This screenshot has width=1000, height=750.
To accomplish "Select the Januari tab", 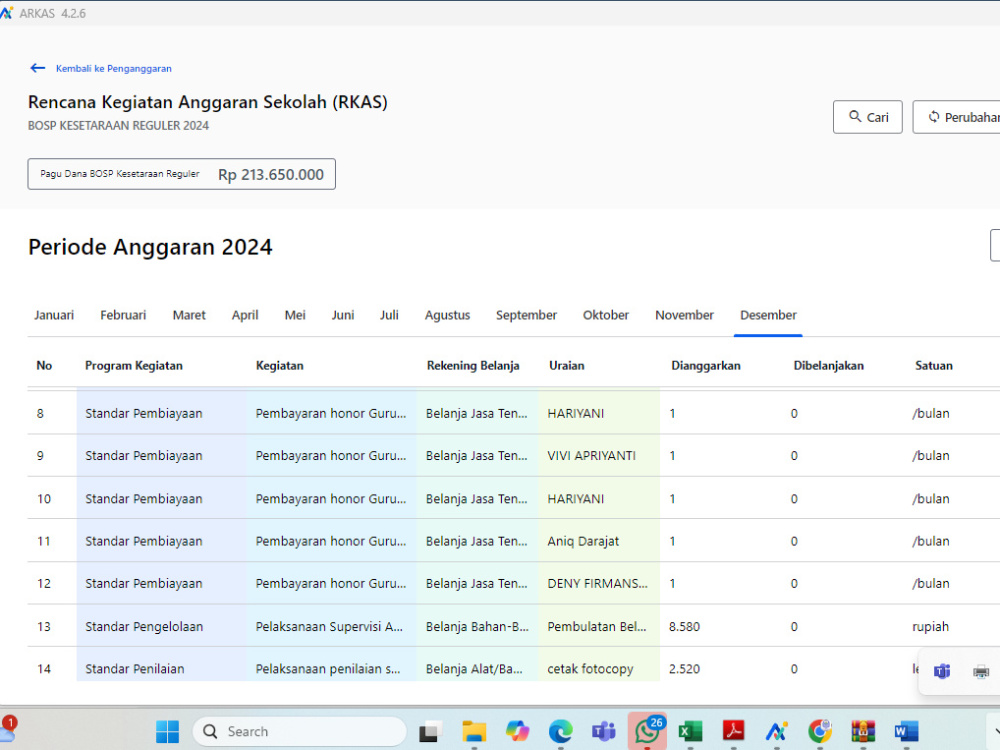I will click(x=54, y=315).
